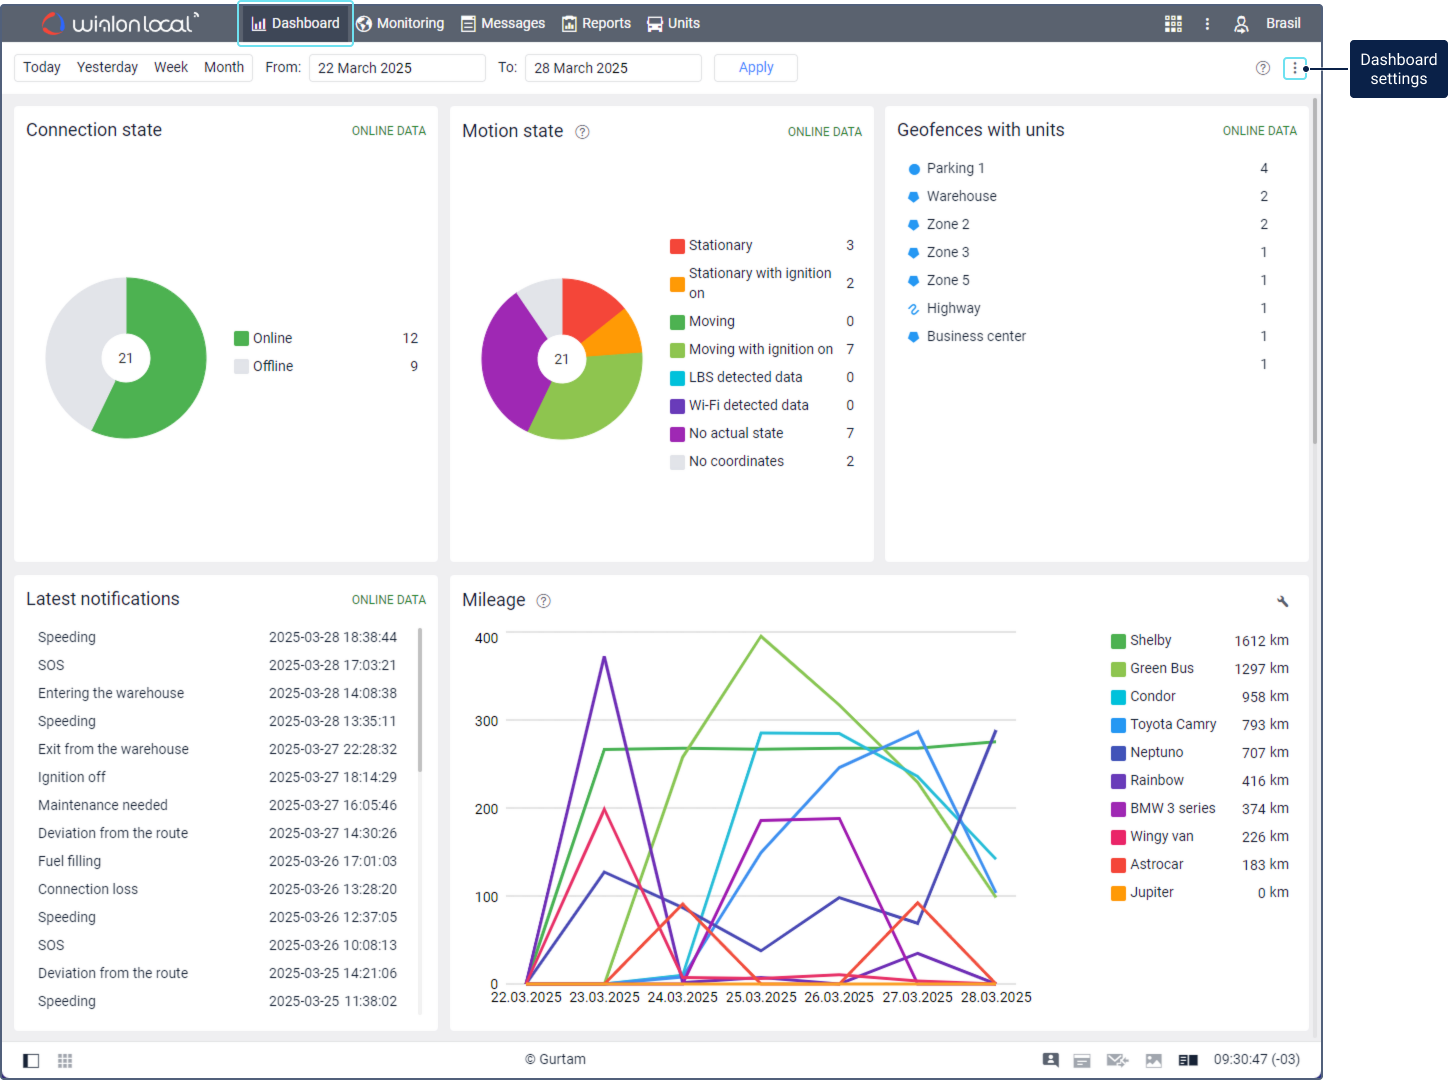Click the Latest notifications scrollbar

420,700
